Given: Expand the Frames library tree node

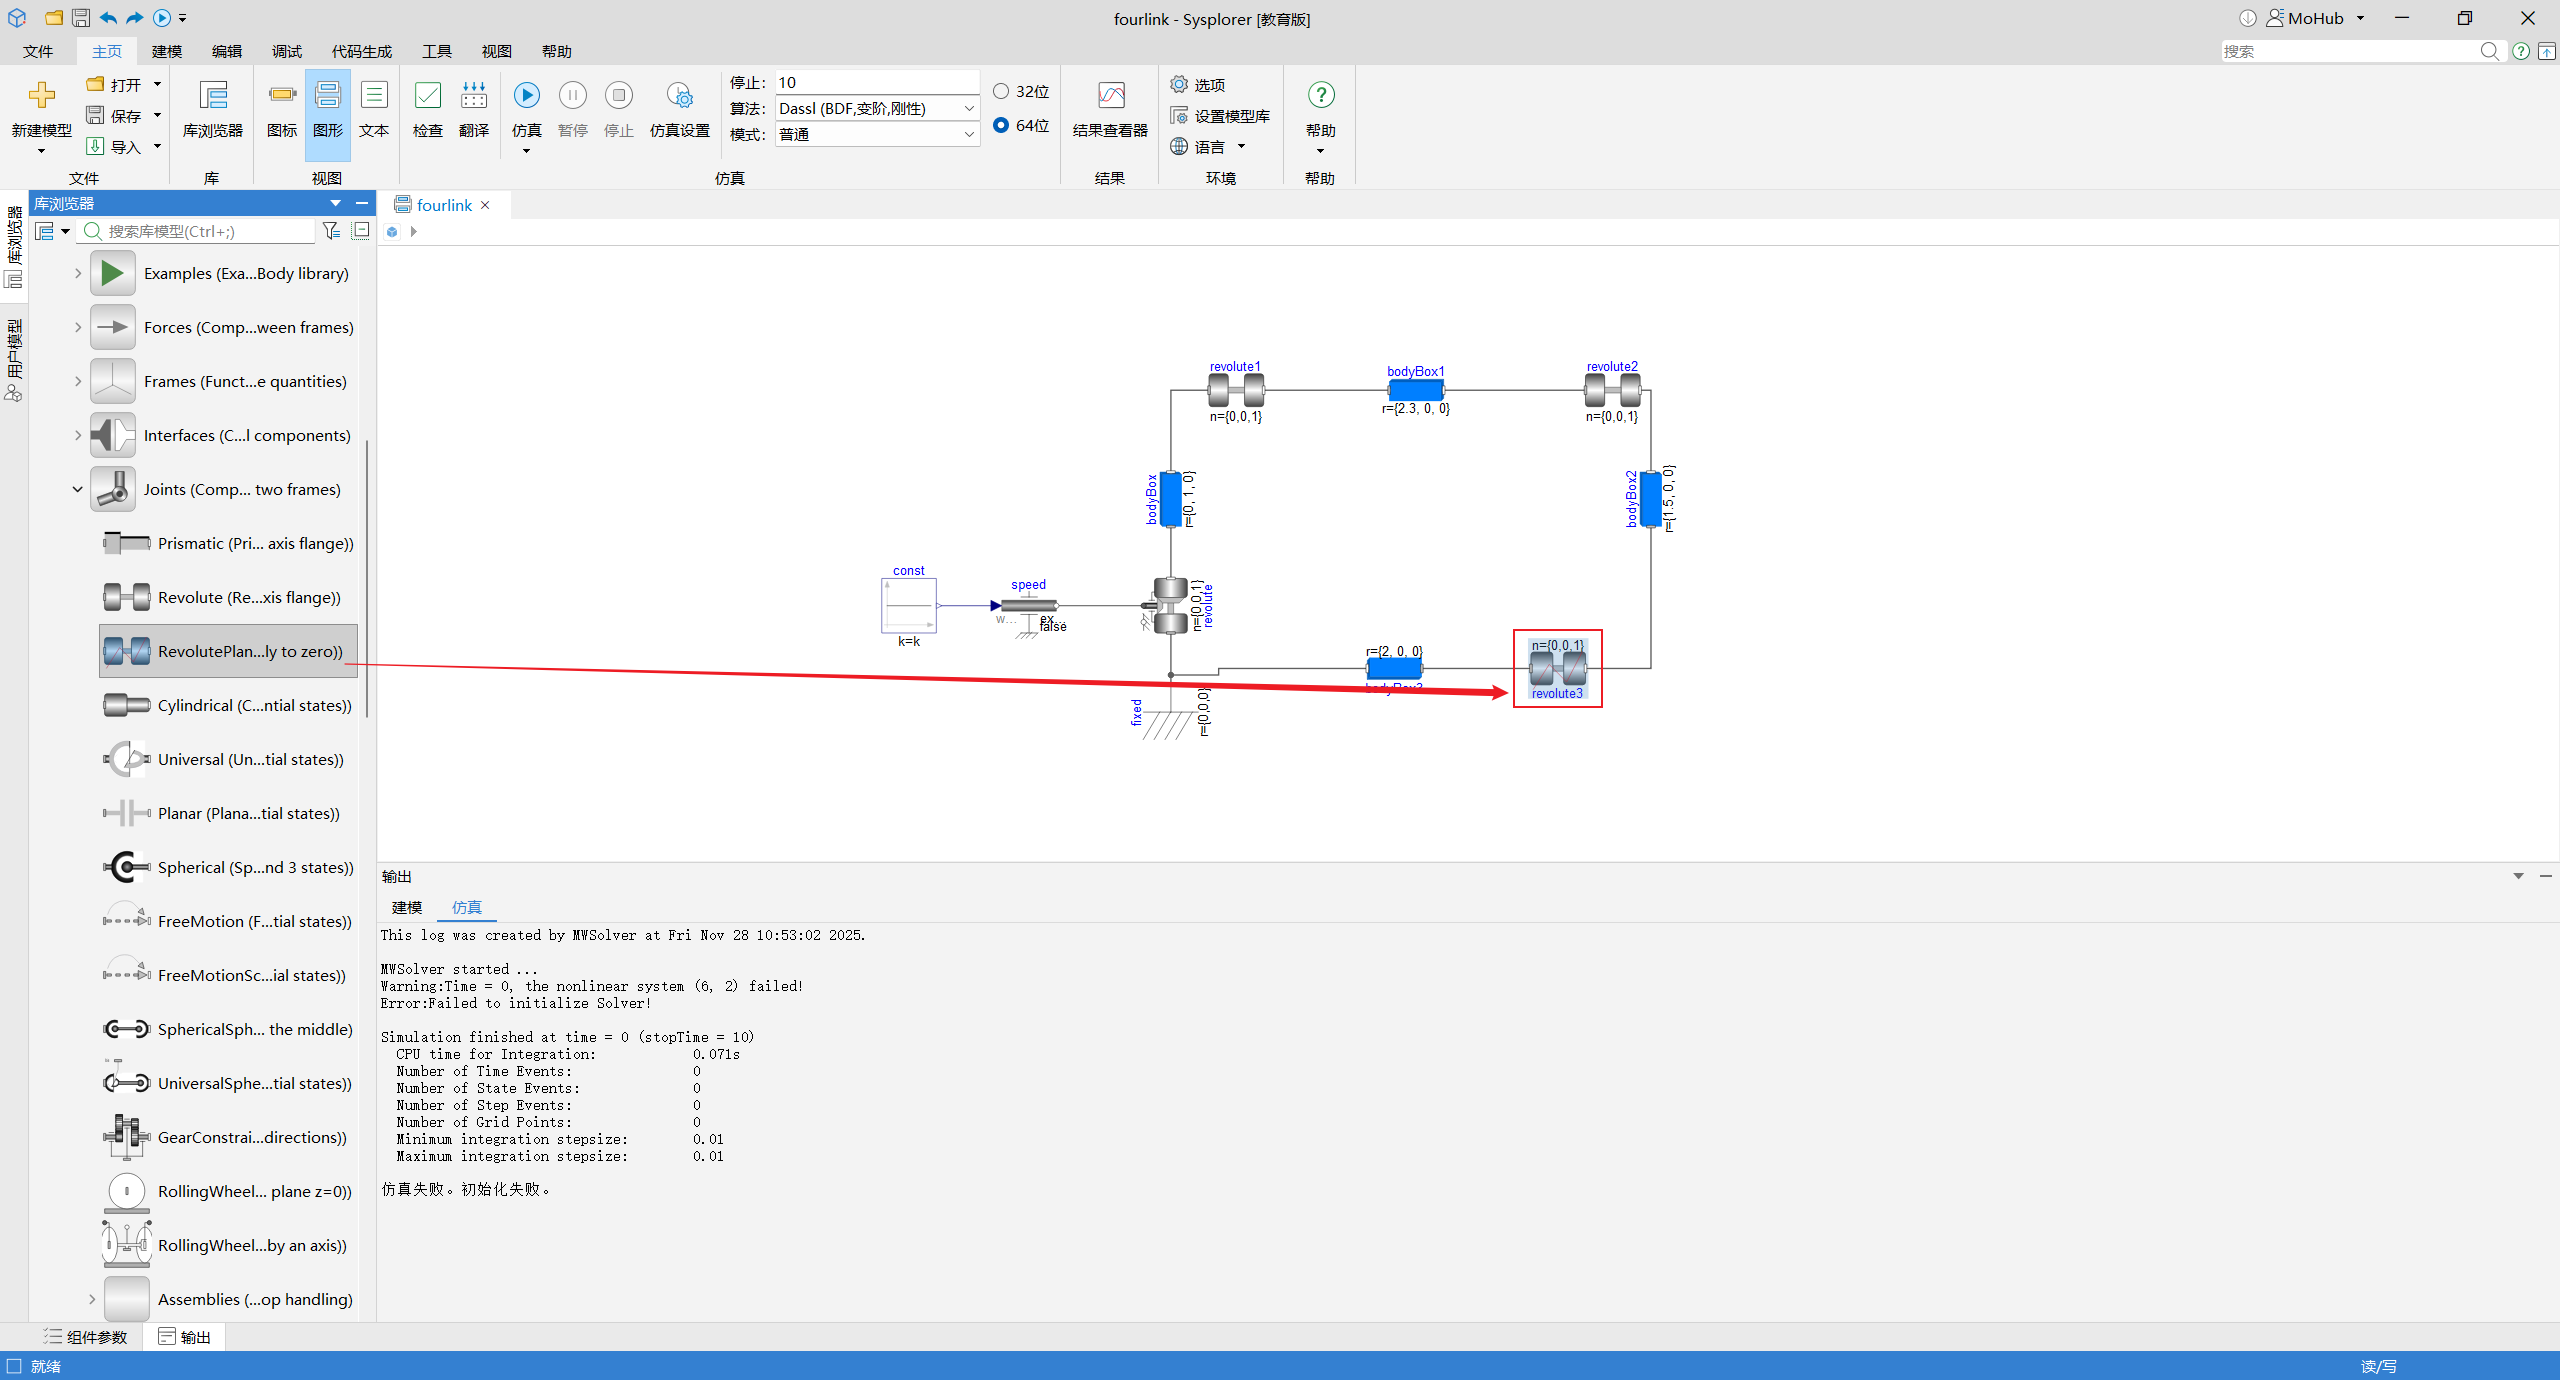Looking at the screenshot, I should click(x=78, y=381).
